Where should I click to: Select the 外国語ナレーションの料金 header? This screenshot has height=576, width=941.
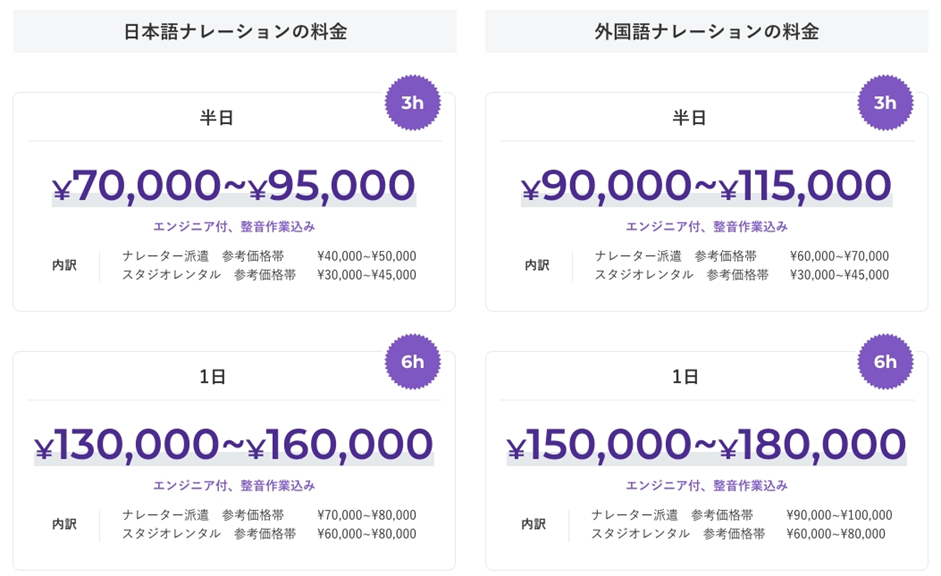pyautogui.click(x=706, y=31)
